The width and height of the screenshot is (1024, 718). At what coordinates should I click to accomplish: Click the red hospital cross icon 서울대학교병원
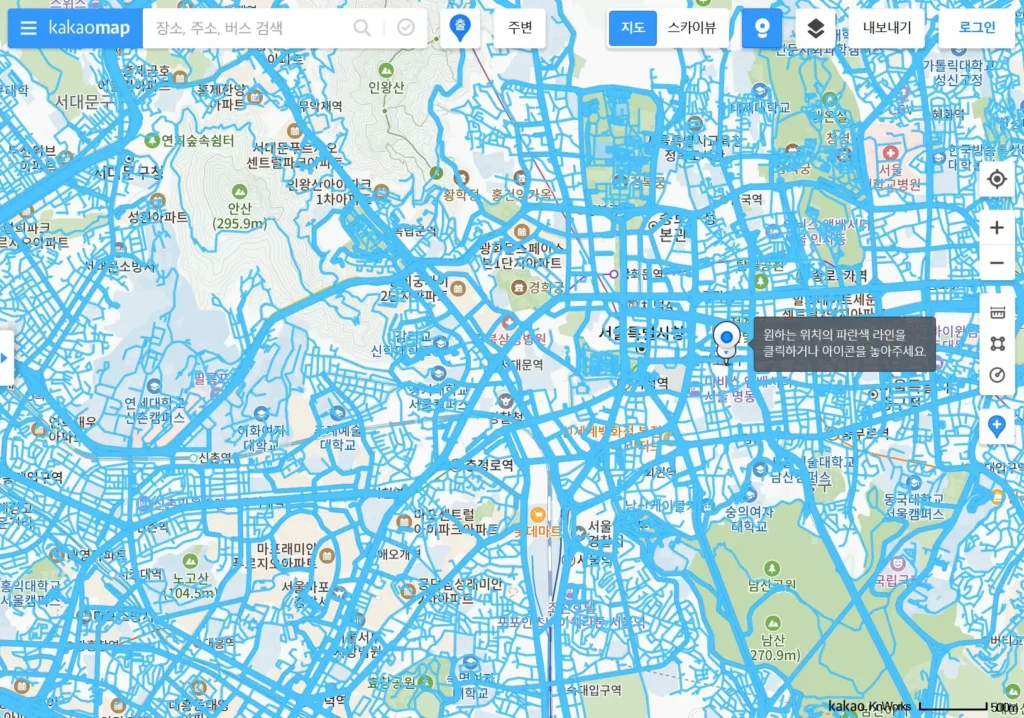click(890, 153)
